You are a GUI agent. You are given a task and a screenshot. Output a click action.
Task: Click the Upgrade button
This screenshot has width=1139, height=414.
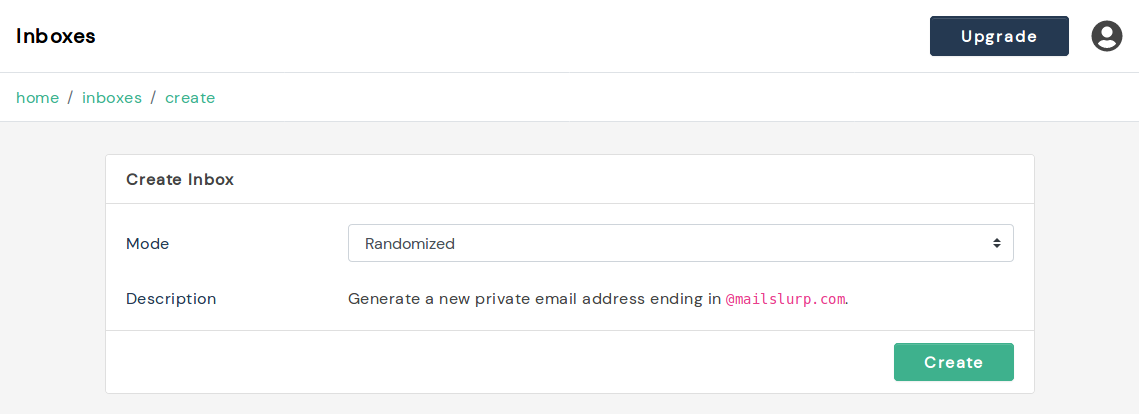[x=999, y=36]
